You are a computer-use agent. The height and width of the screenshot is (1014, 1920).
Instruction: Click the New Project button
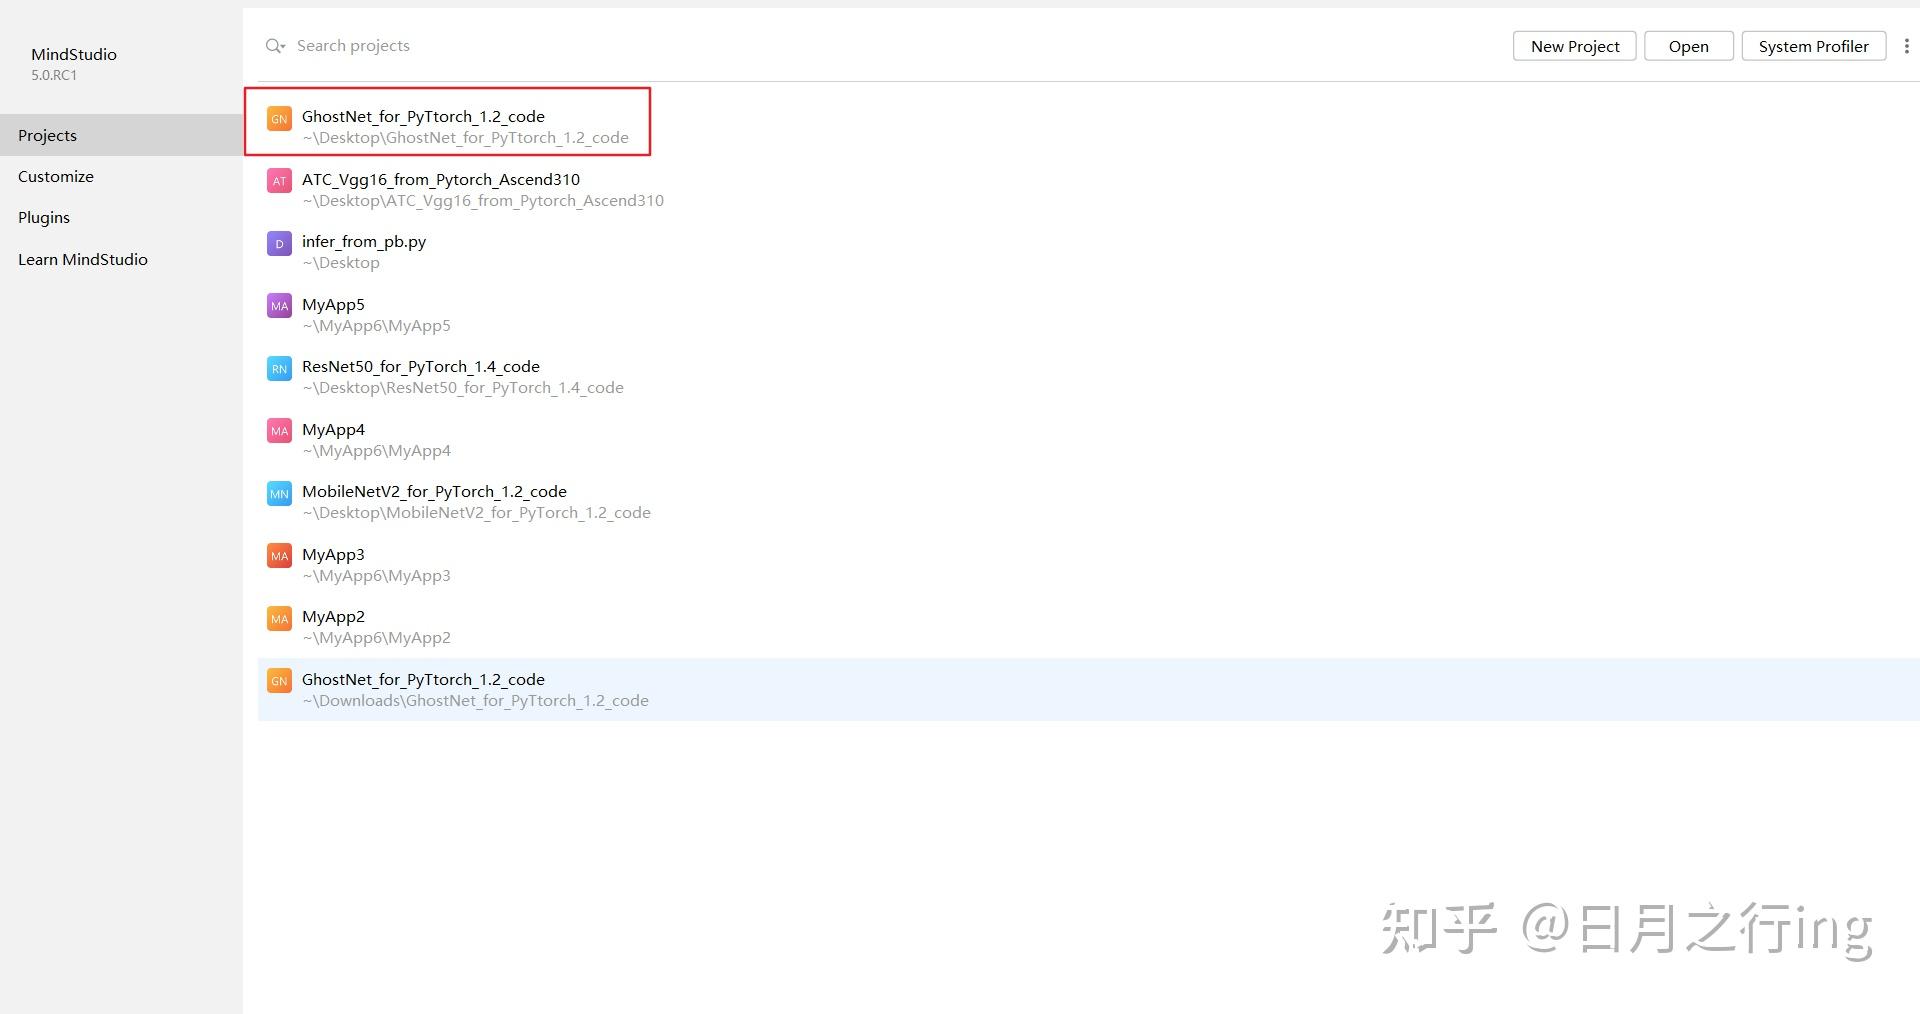[1574, 45]
